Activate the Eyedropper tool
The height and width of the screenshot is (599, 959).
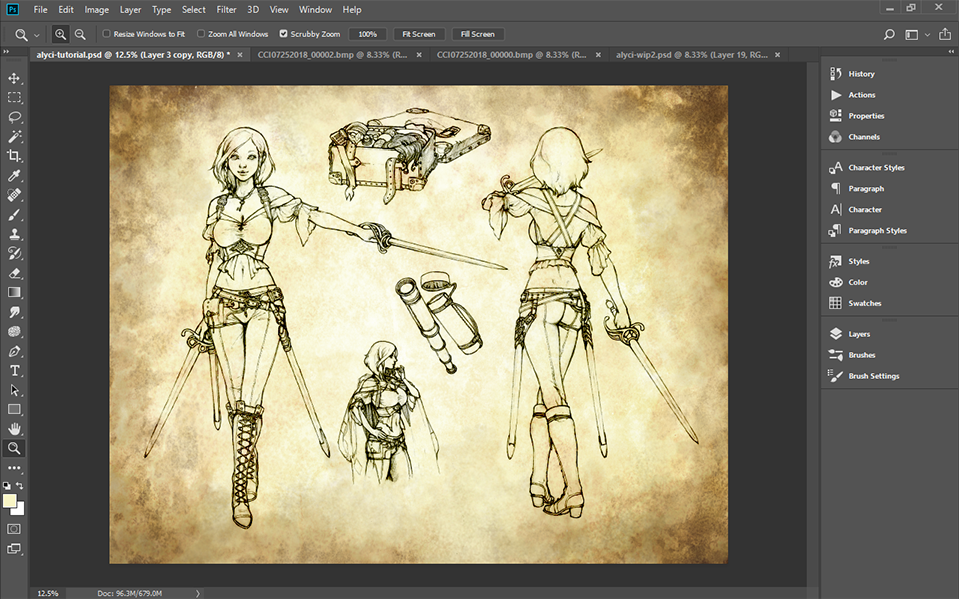[x=14, y=176]
